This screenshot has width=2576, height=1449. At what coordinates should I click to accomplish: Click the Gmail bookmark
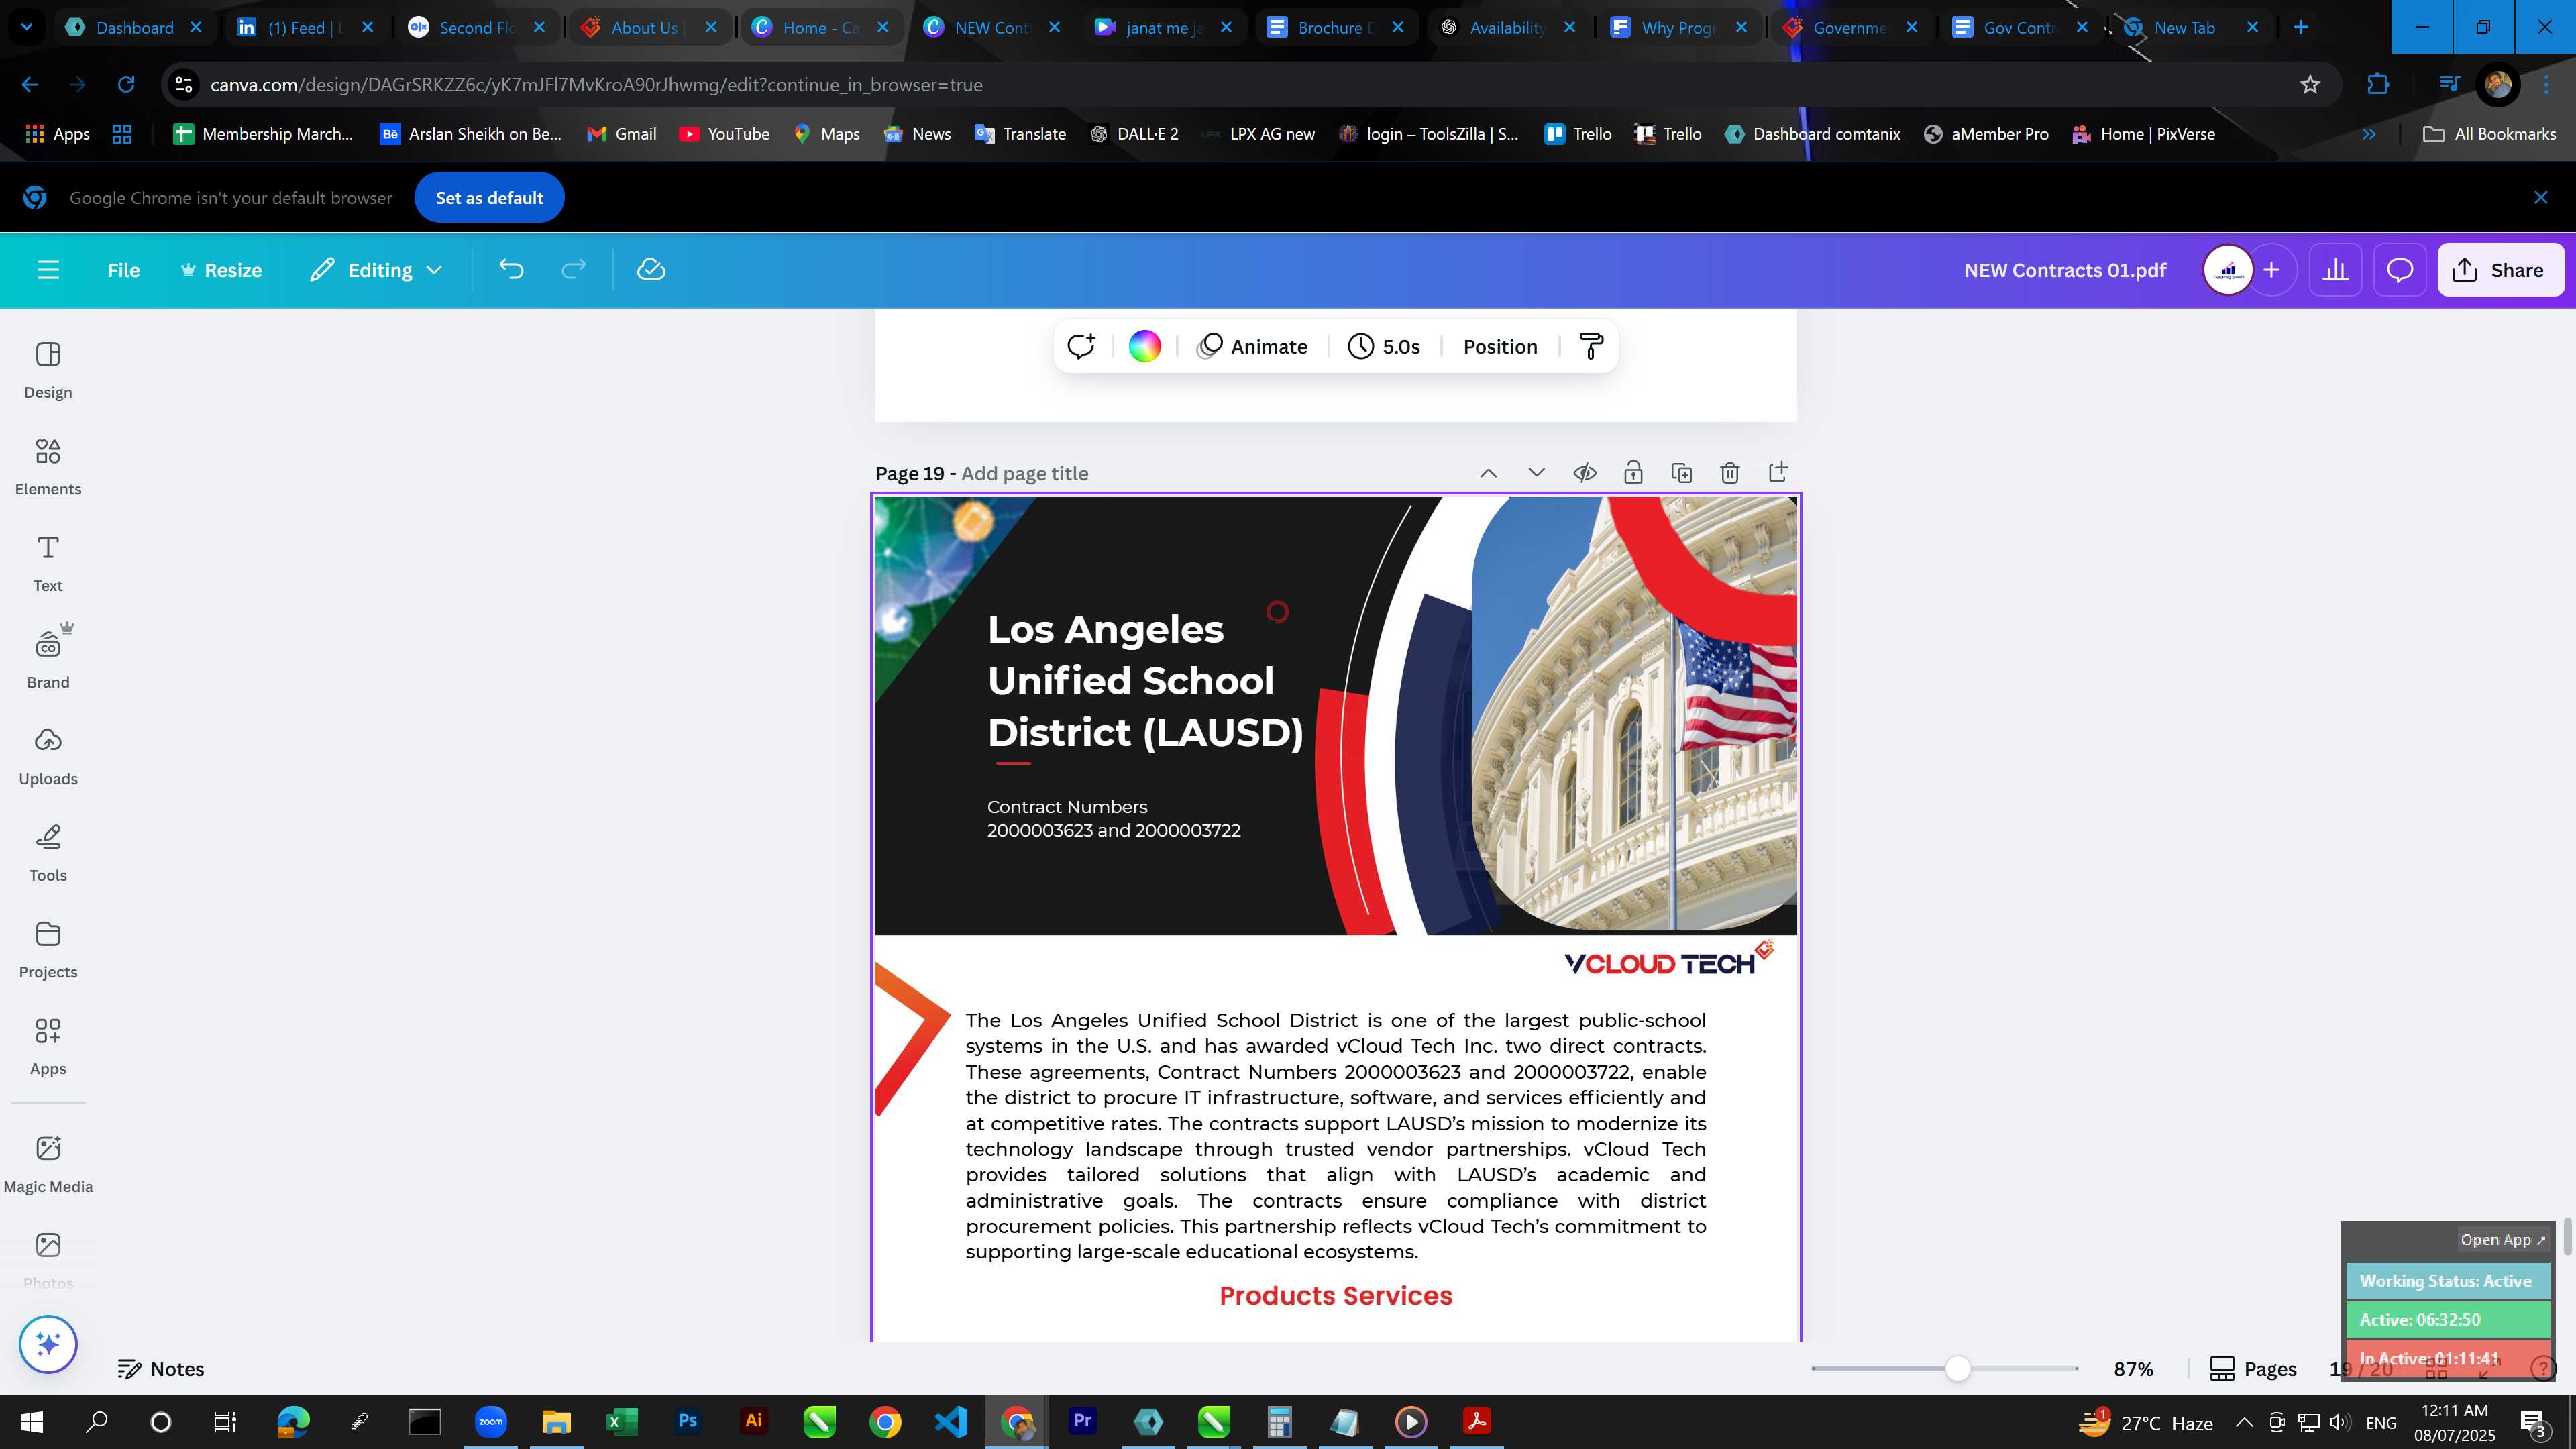click(621, 134)
